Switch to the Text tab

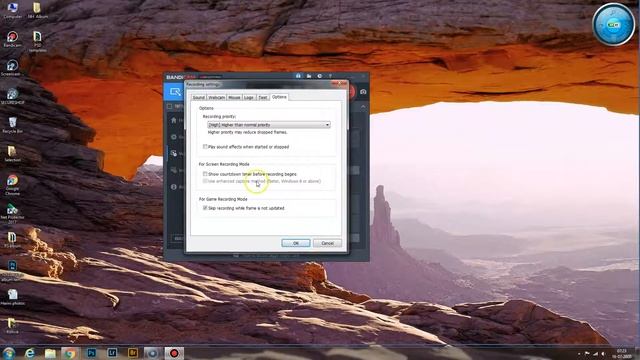[x=263, y=98]
